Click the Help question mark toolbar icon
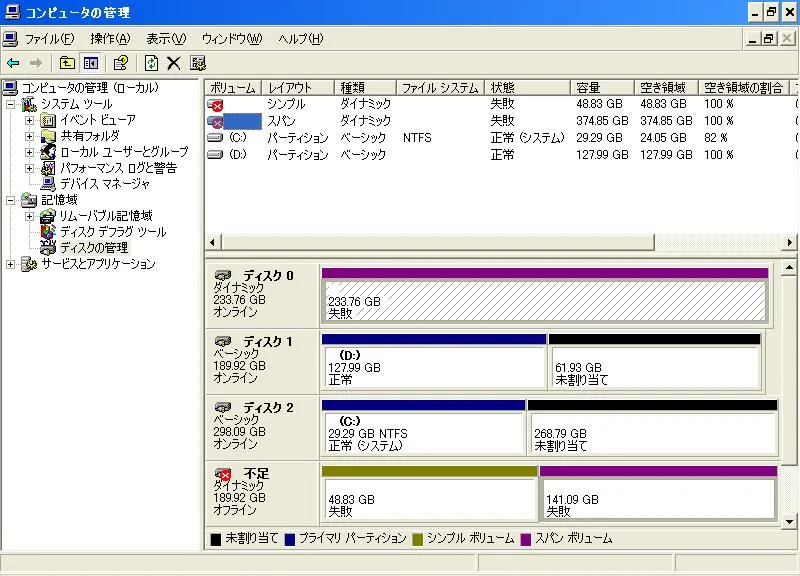The image size is (800, 576). coord(121,63)
